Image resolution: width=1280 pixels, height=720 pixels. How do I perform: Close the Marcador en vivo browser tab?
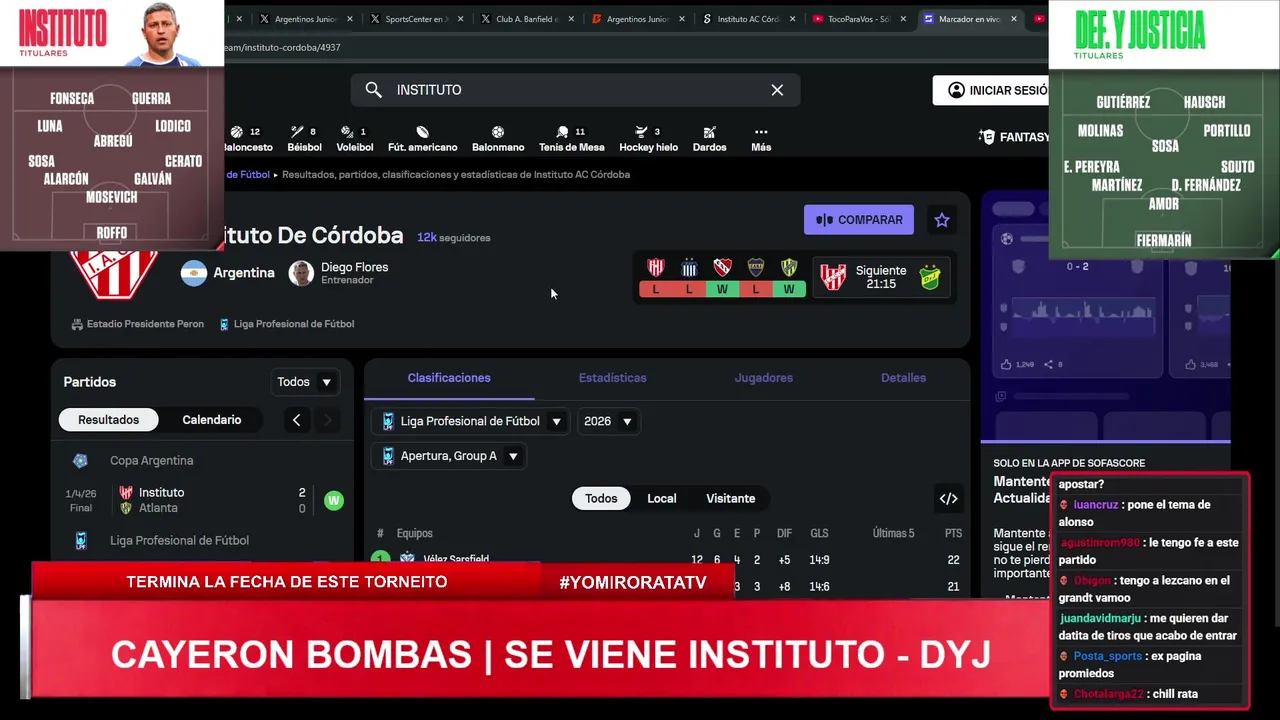(1013, 19)
